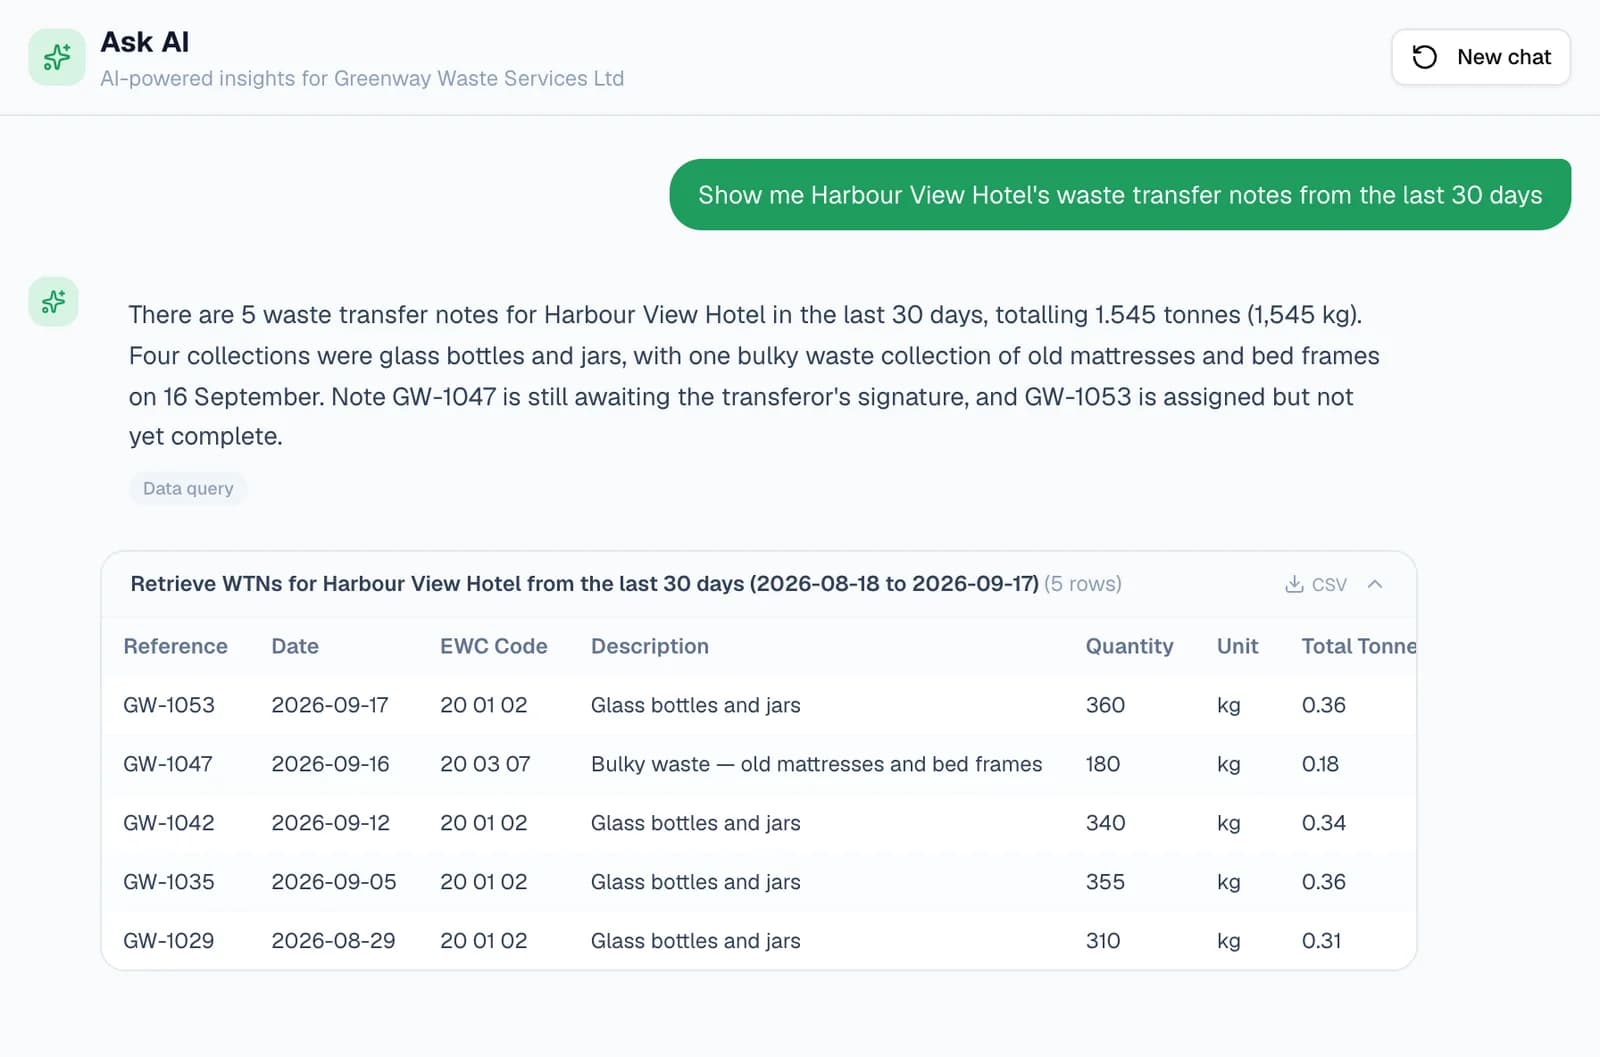Select reference GW-1053
Image resolution: width=1600 pixels, height=1057 pixels.
point(169,705)
